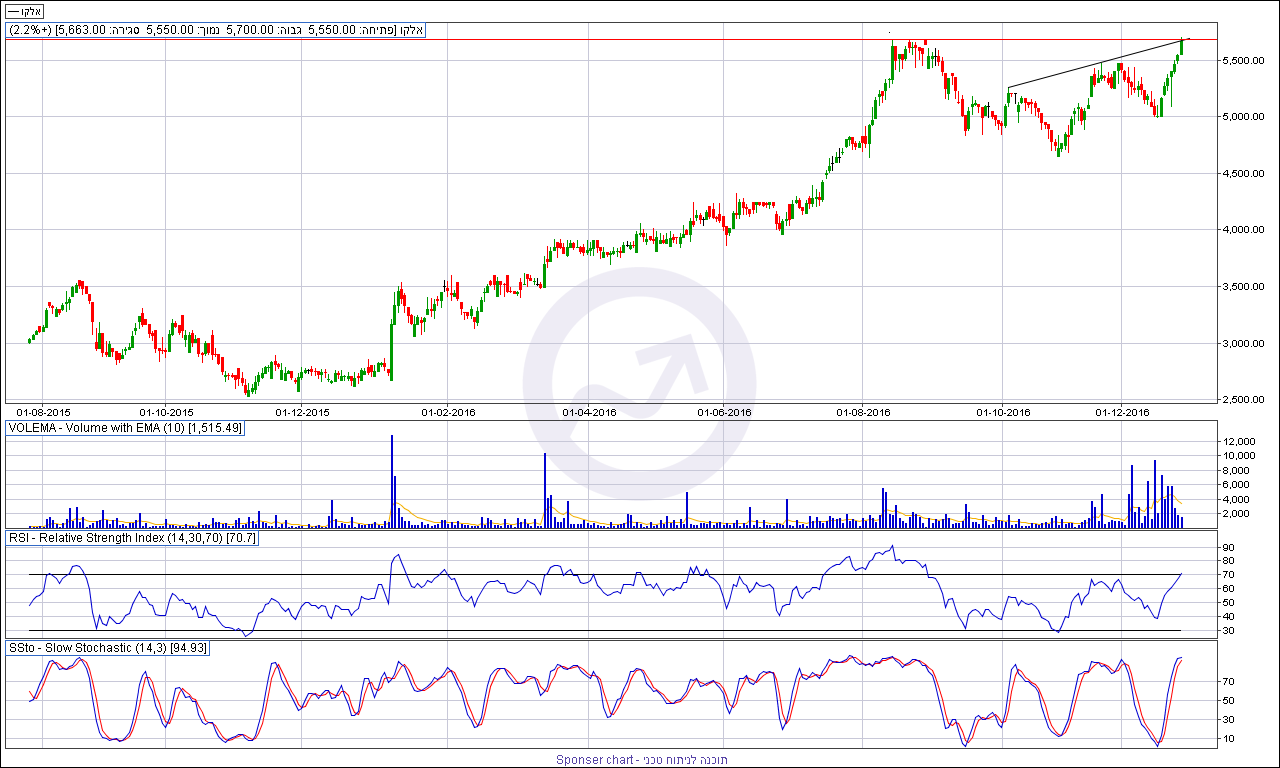Click the RSI Relative Strength Index panel title
The height and width of the screenshot is (768, 1280).
pyautogui.click(x=133, y=538)
